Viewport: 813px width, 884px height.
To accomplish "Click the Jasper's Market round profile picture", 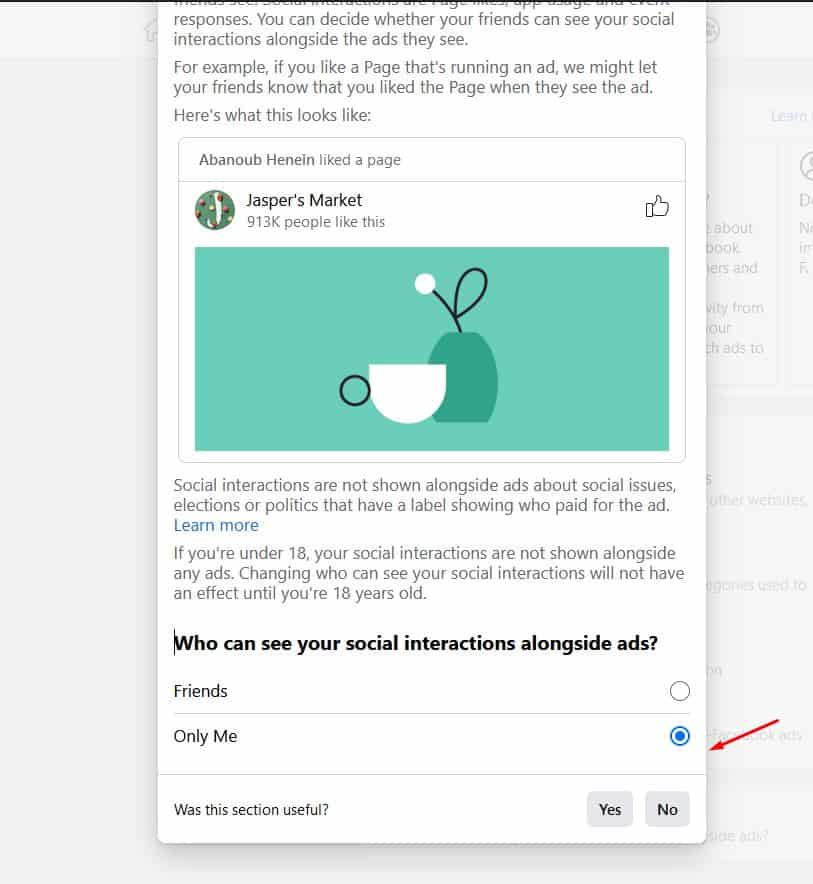I will pyautogui.click(x=215, y=210).
